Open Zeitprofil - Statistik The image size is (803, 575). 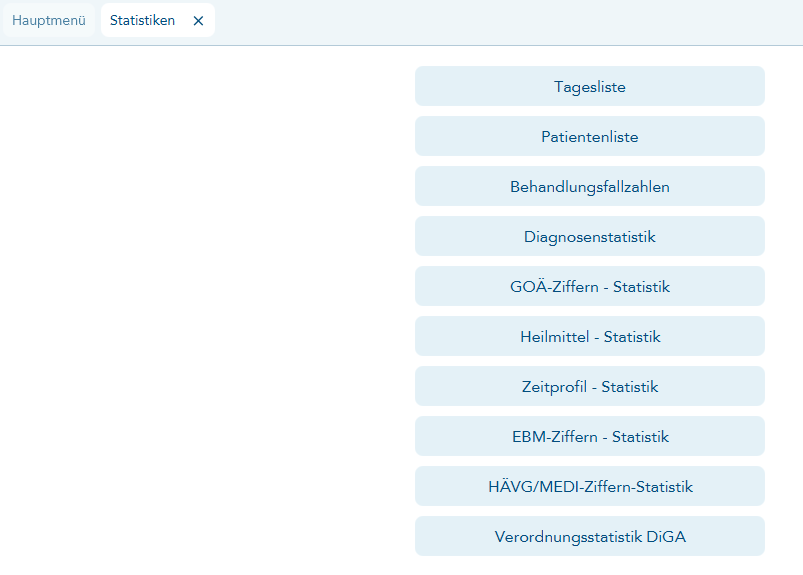tap(589, 386)
